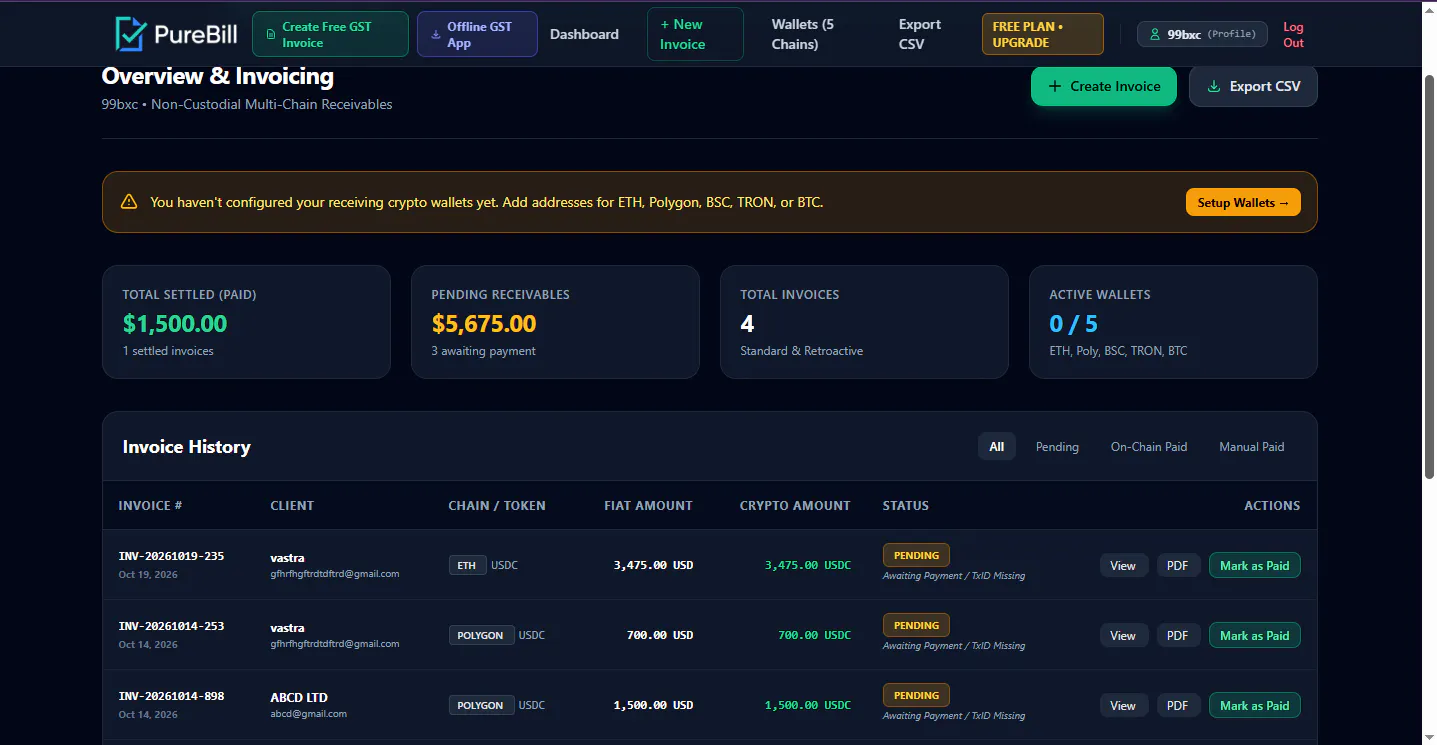Image resolution: width=1437 pixels, height=745 pixels.
Task: Click the PENDING status badge for INV-20261014-253
Action: tap(916, 625)
